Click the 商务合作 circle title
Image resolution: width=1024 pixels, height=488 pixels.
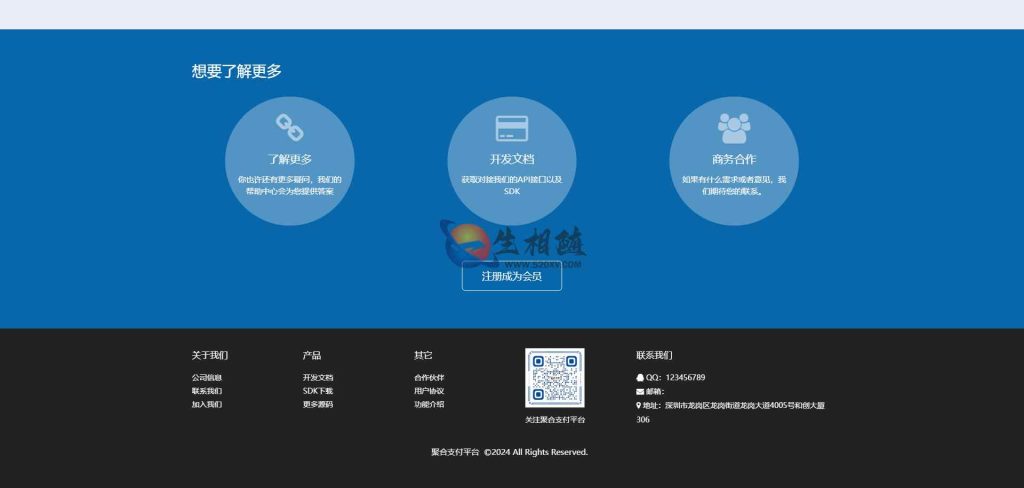click(734, 159)
